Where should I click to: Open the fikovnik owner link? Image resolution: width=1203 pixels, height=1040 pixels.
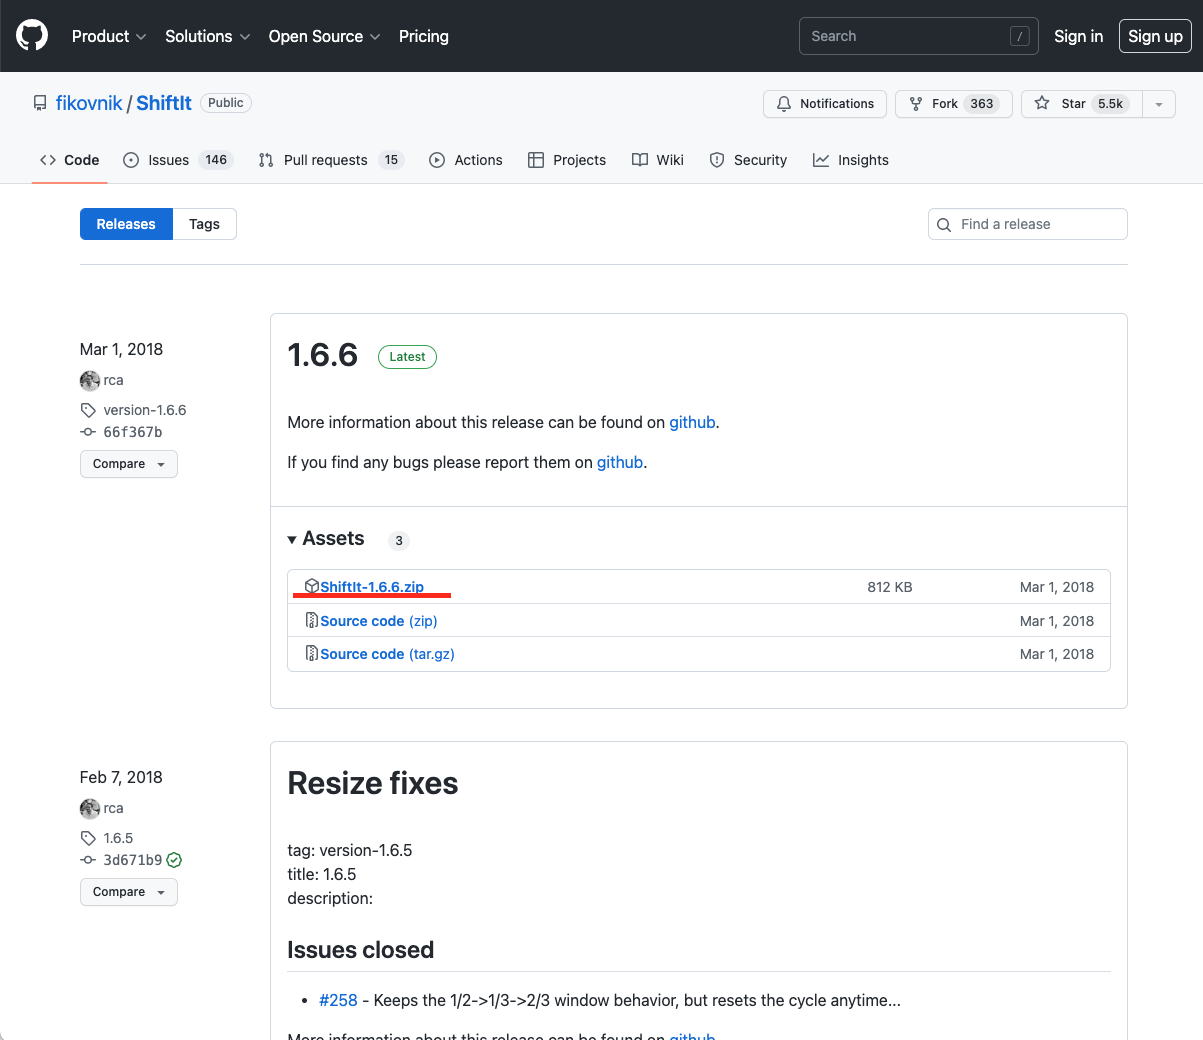point(89,103)
